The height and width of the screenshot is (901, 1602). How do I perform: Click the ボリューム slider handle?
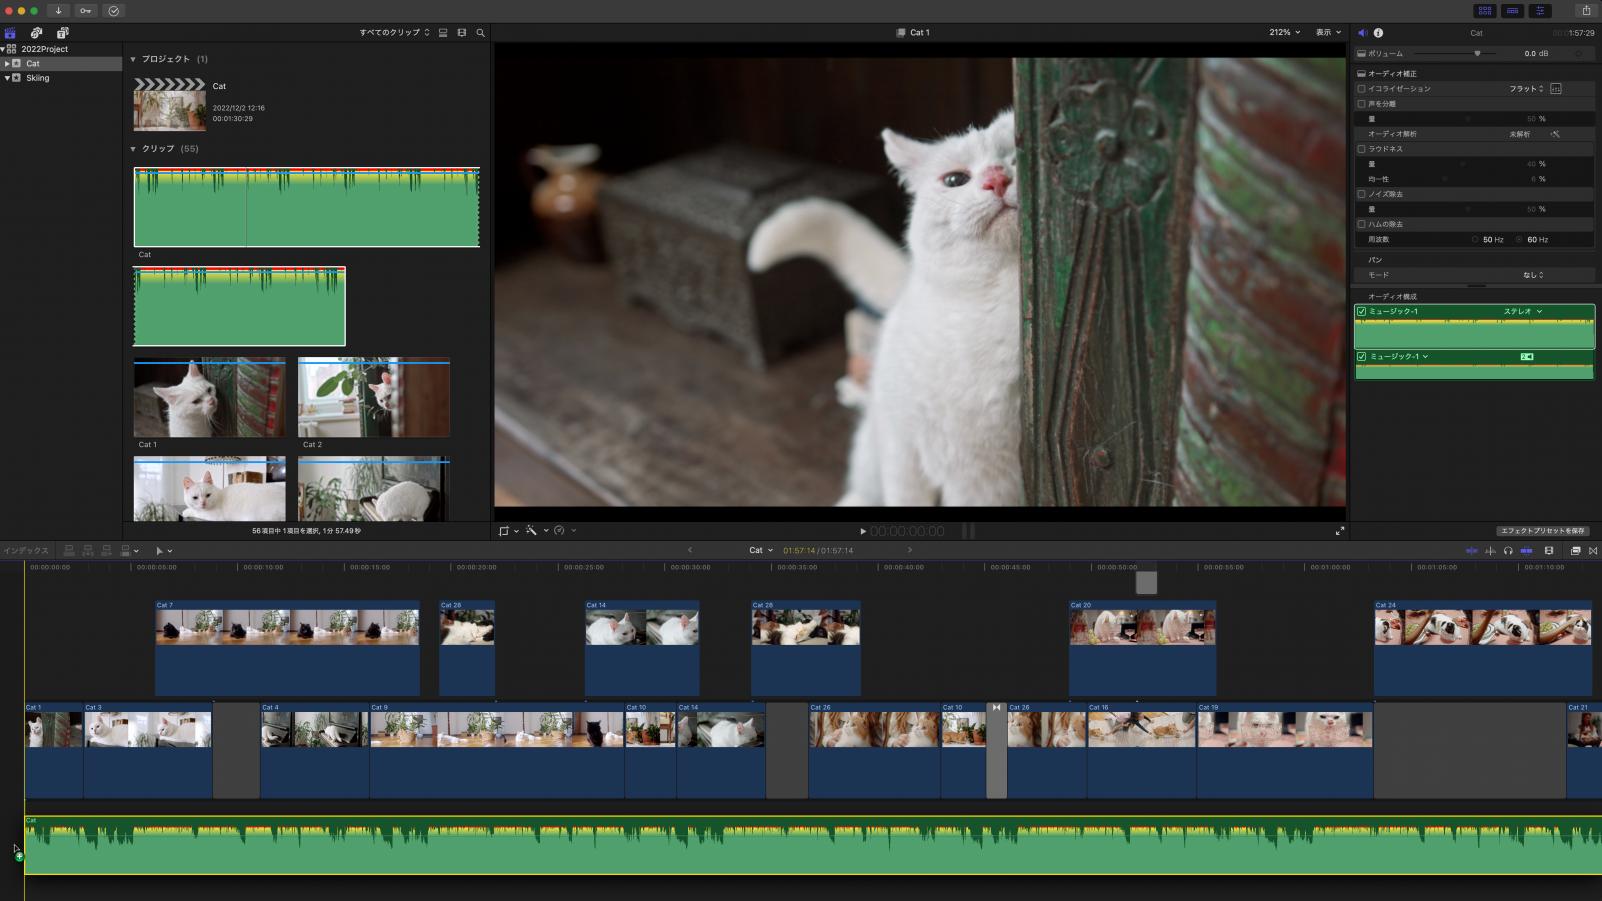[1477, 54]
